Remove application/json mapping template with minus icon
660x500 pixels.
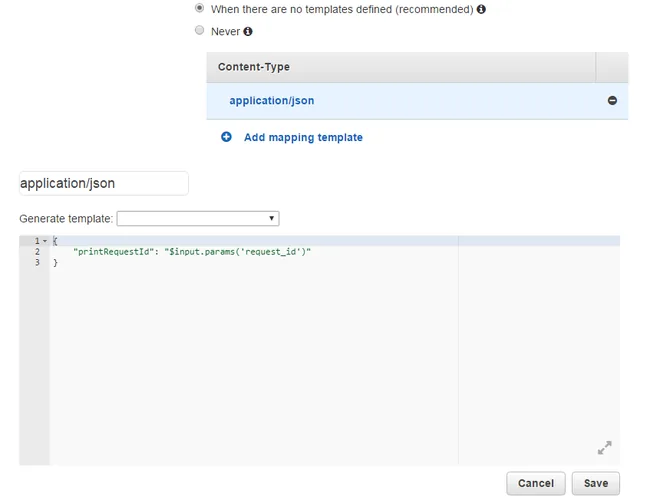pyautogui.click(x=612, y=100)
